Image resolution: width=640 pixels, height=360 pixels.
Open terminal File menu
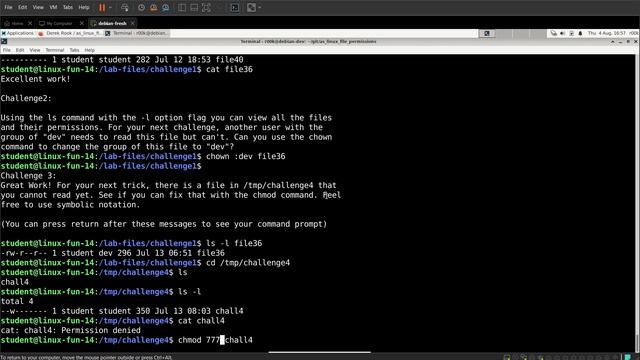7,50
